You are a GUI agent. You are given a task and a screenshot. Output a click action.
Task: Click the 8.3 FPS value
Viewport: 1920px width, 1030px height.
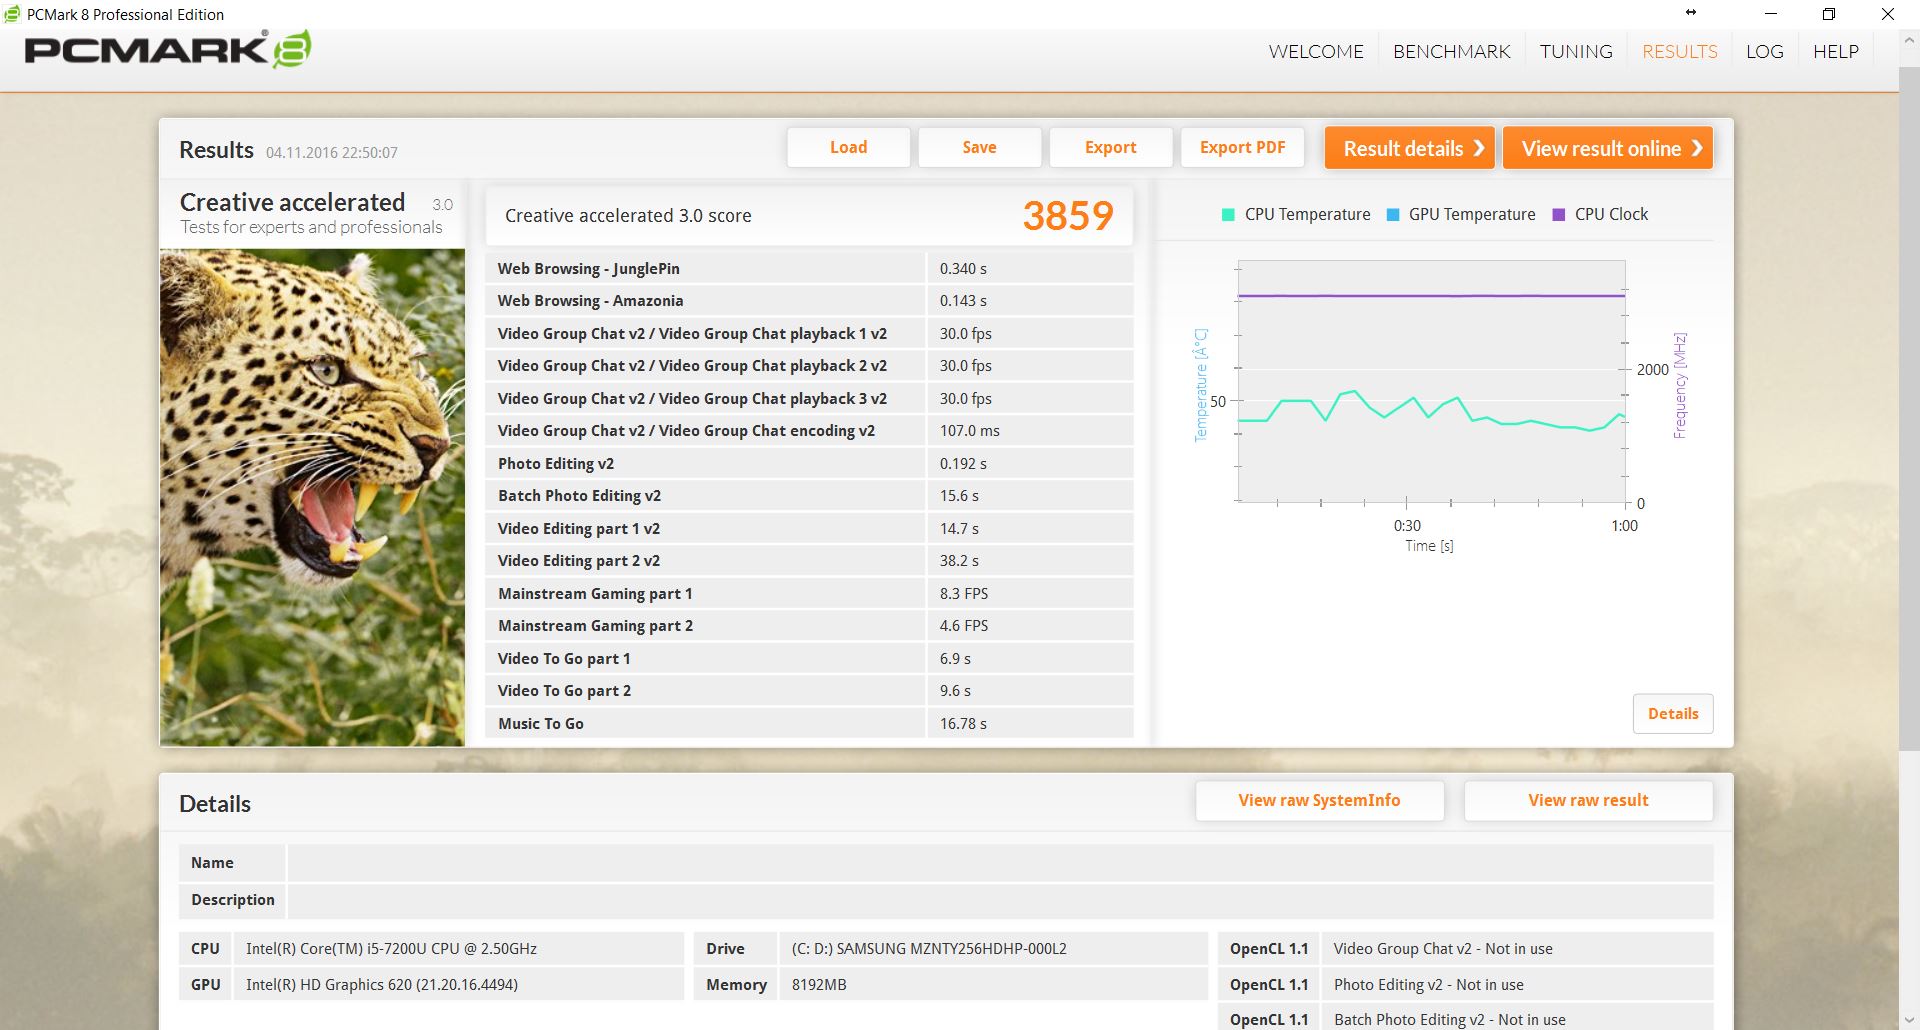(x=963, y=593)
